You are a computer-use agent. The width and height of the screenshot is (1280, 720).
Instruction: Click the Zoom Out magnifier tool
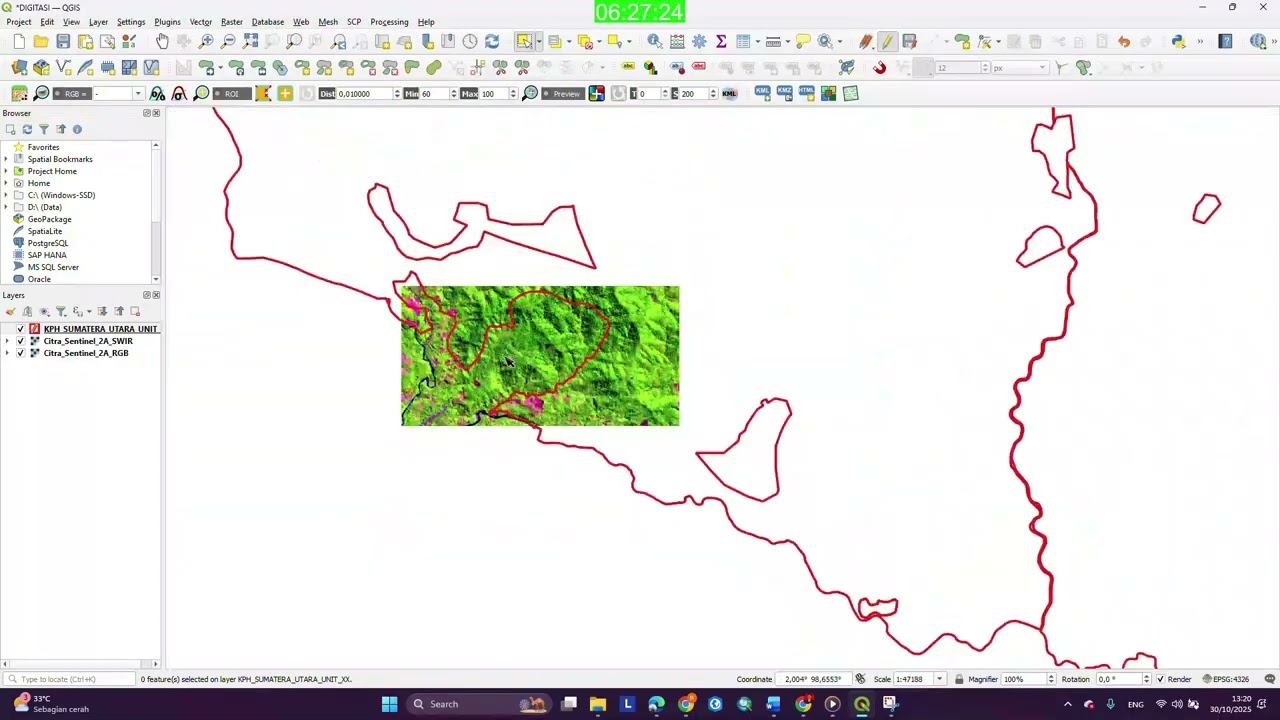228,41
